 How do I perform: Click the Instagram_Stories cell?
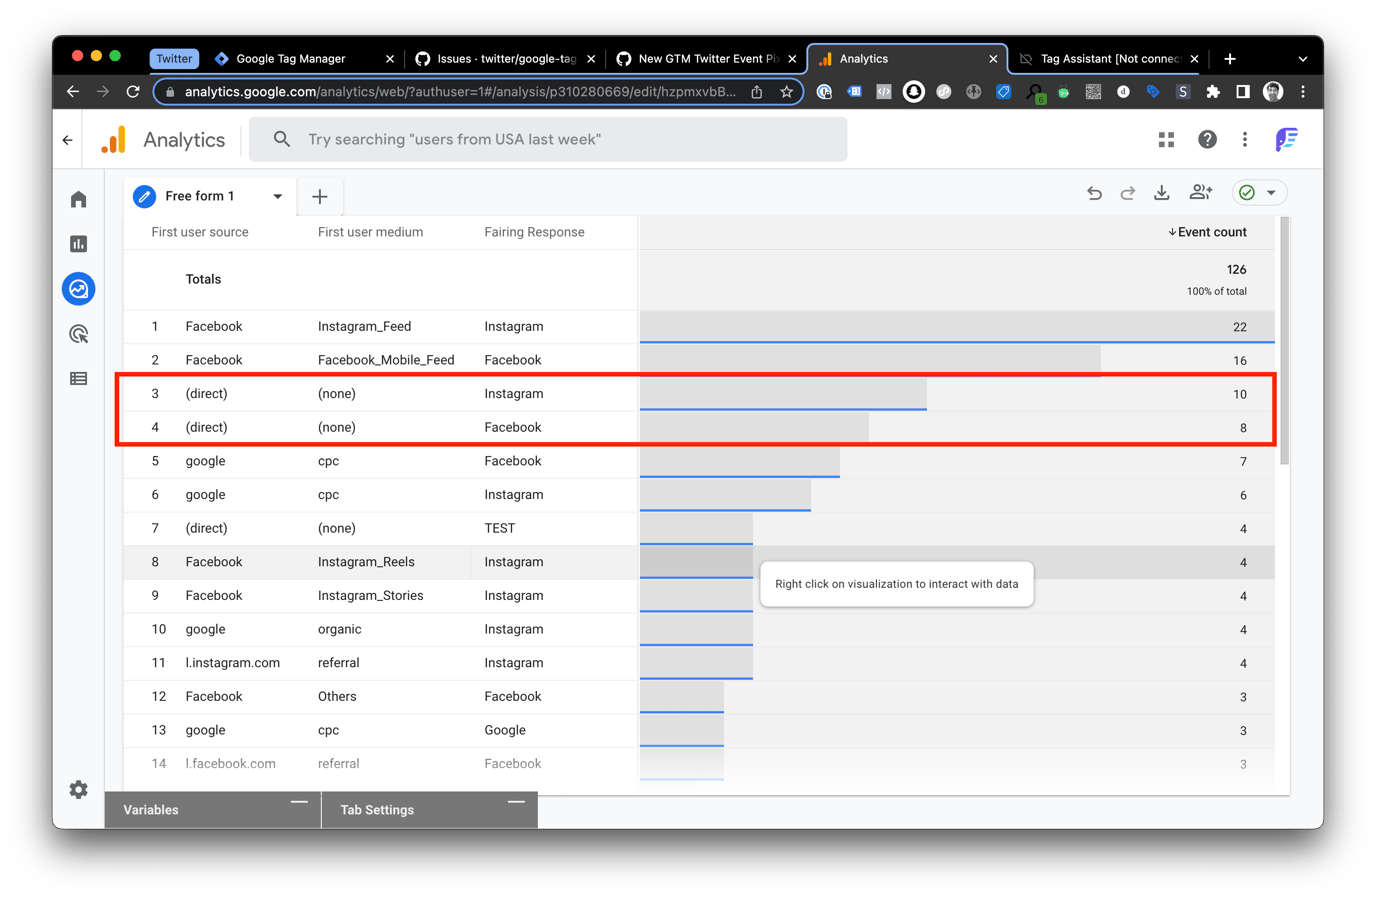point(370,596)
